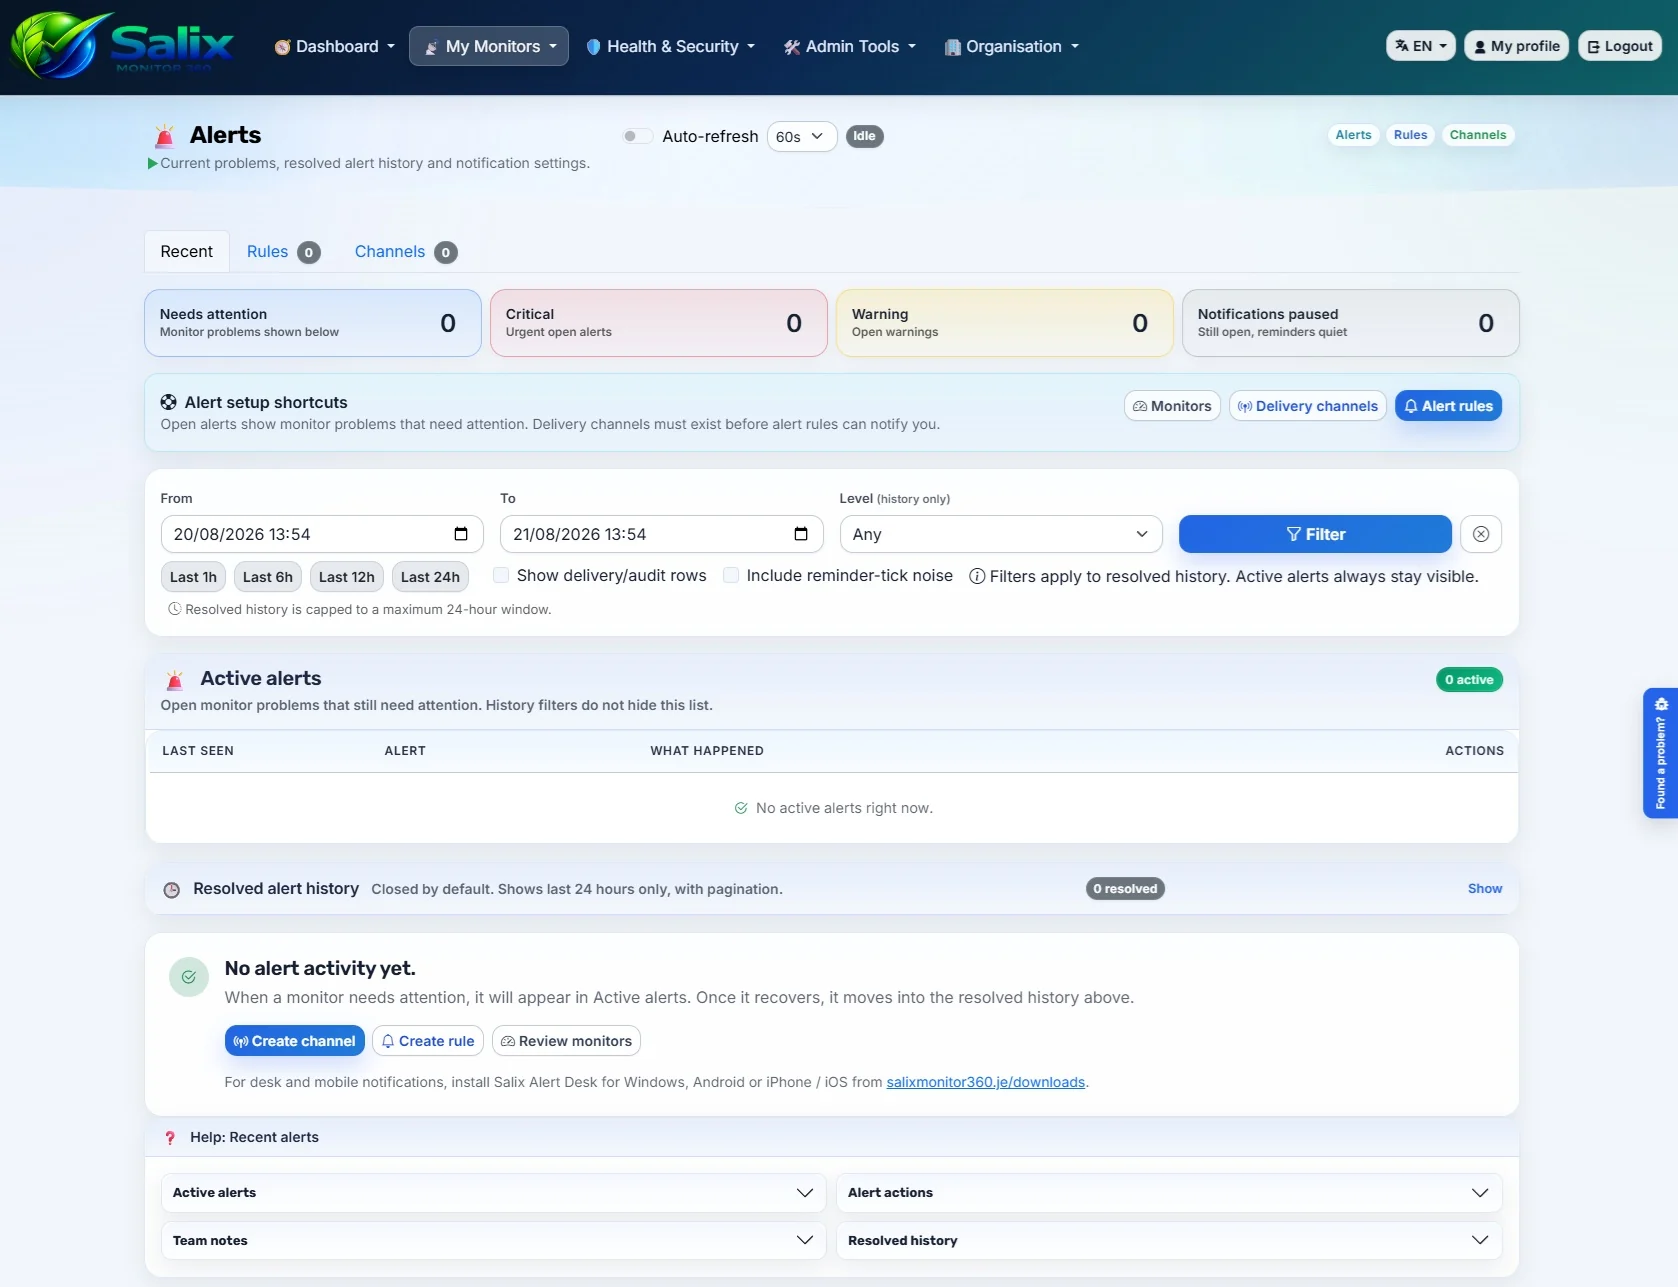
Task: Open the Dashboard menu
Action: pos(335,46)
